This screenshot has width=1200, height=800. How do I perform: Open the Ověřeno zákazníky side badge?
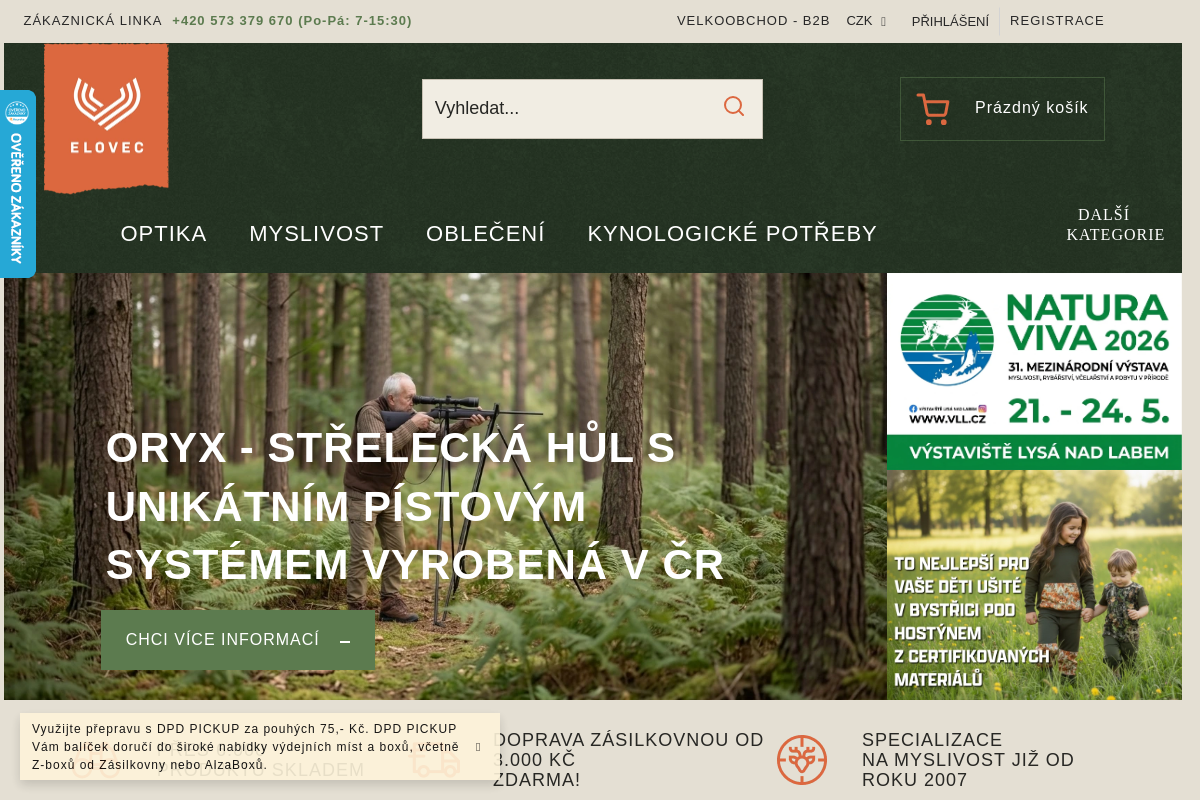coord(17,184)
